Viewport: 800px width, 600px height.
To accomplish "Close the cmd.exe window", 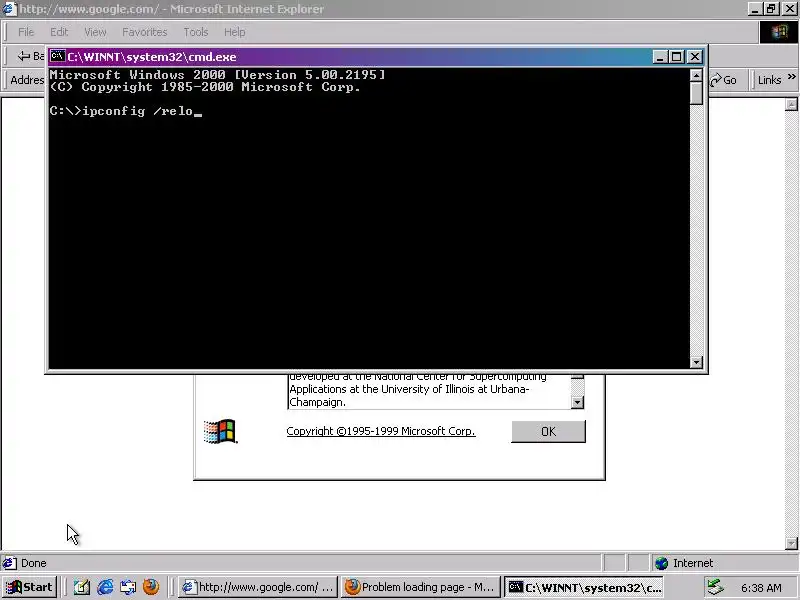I will point(695,57).
